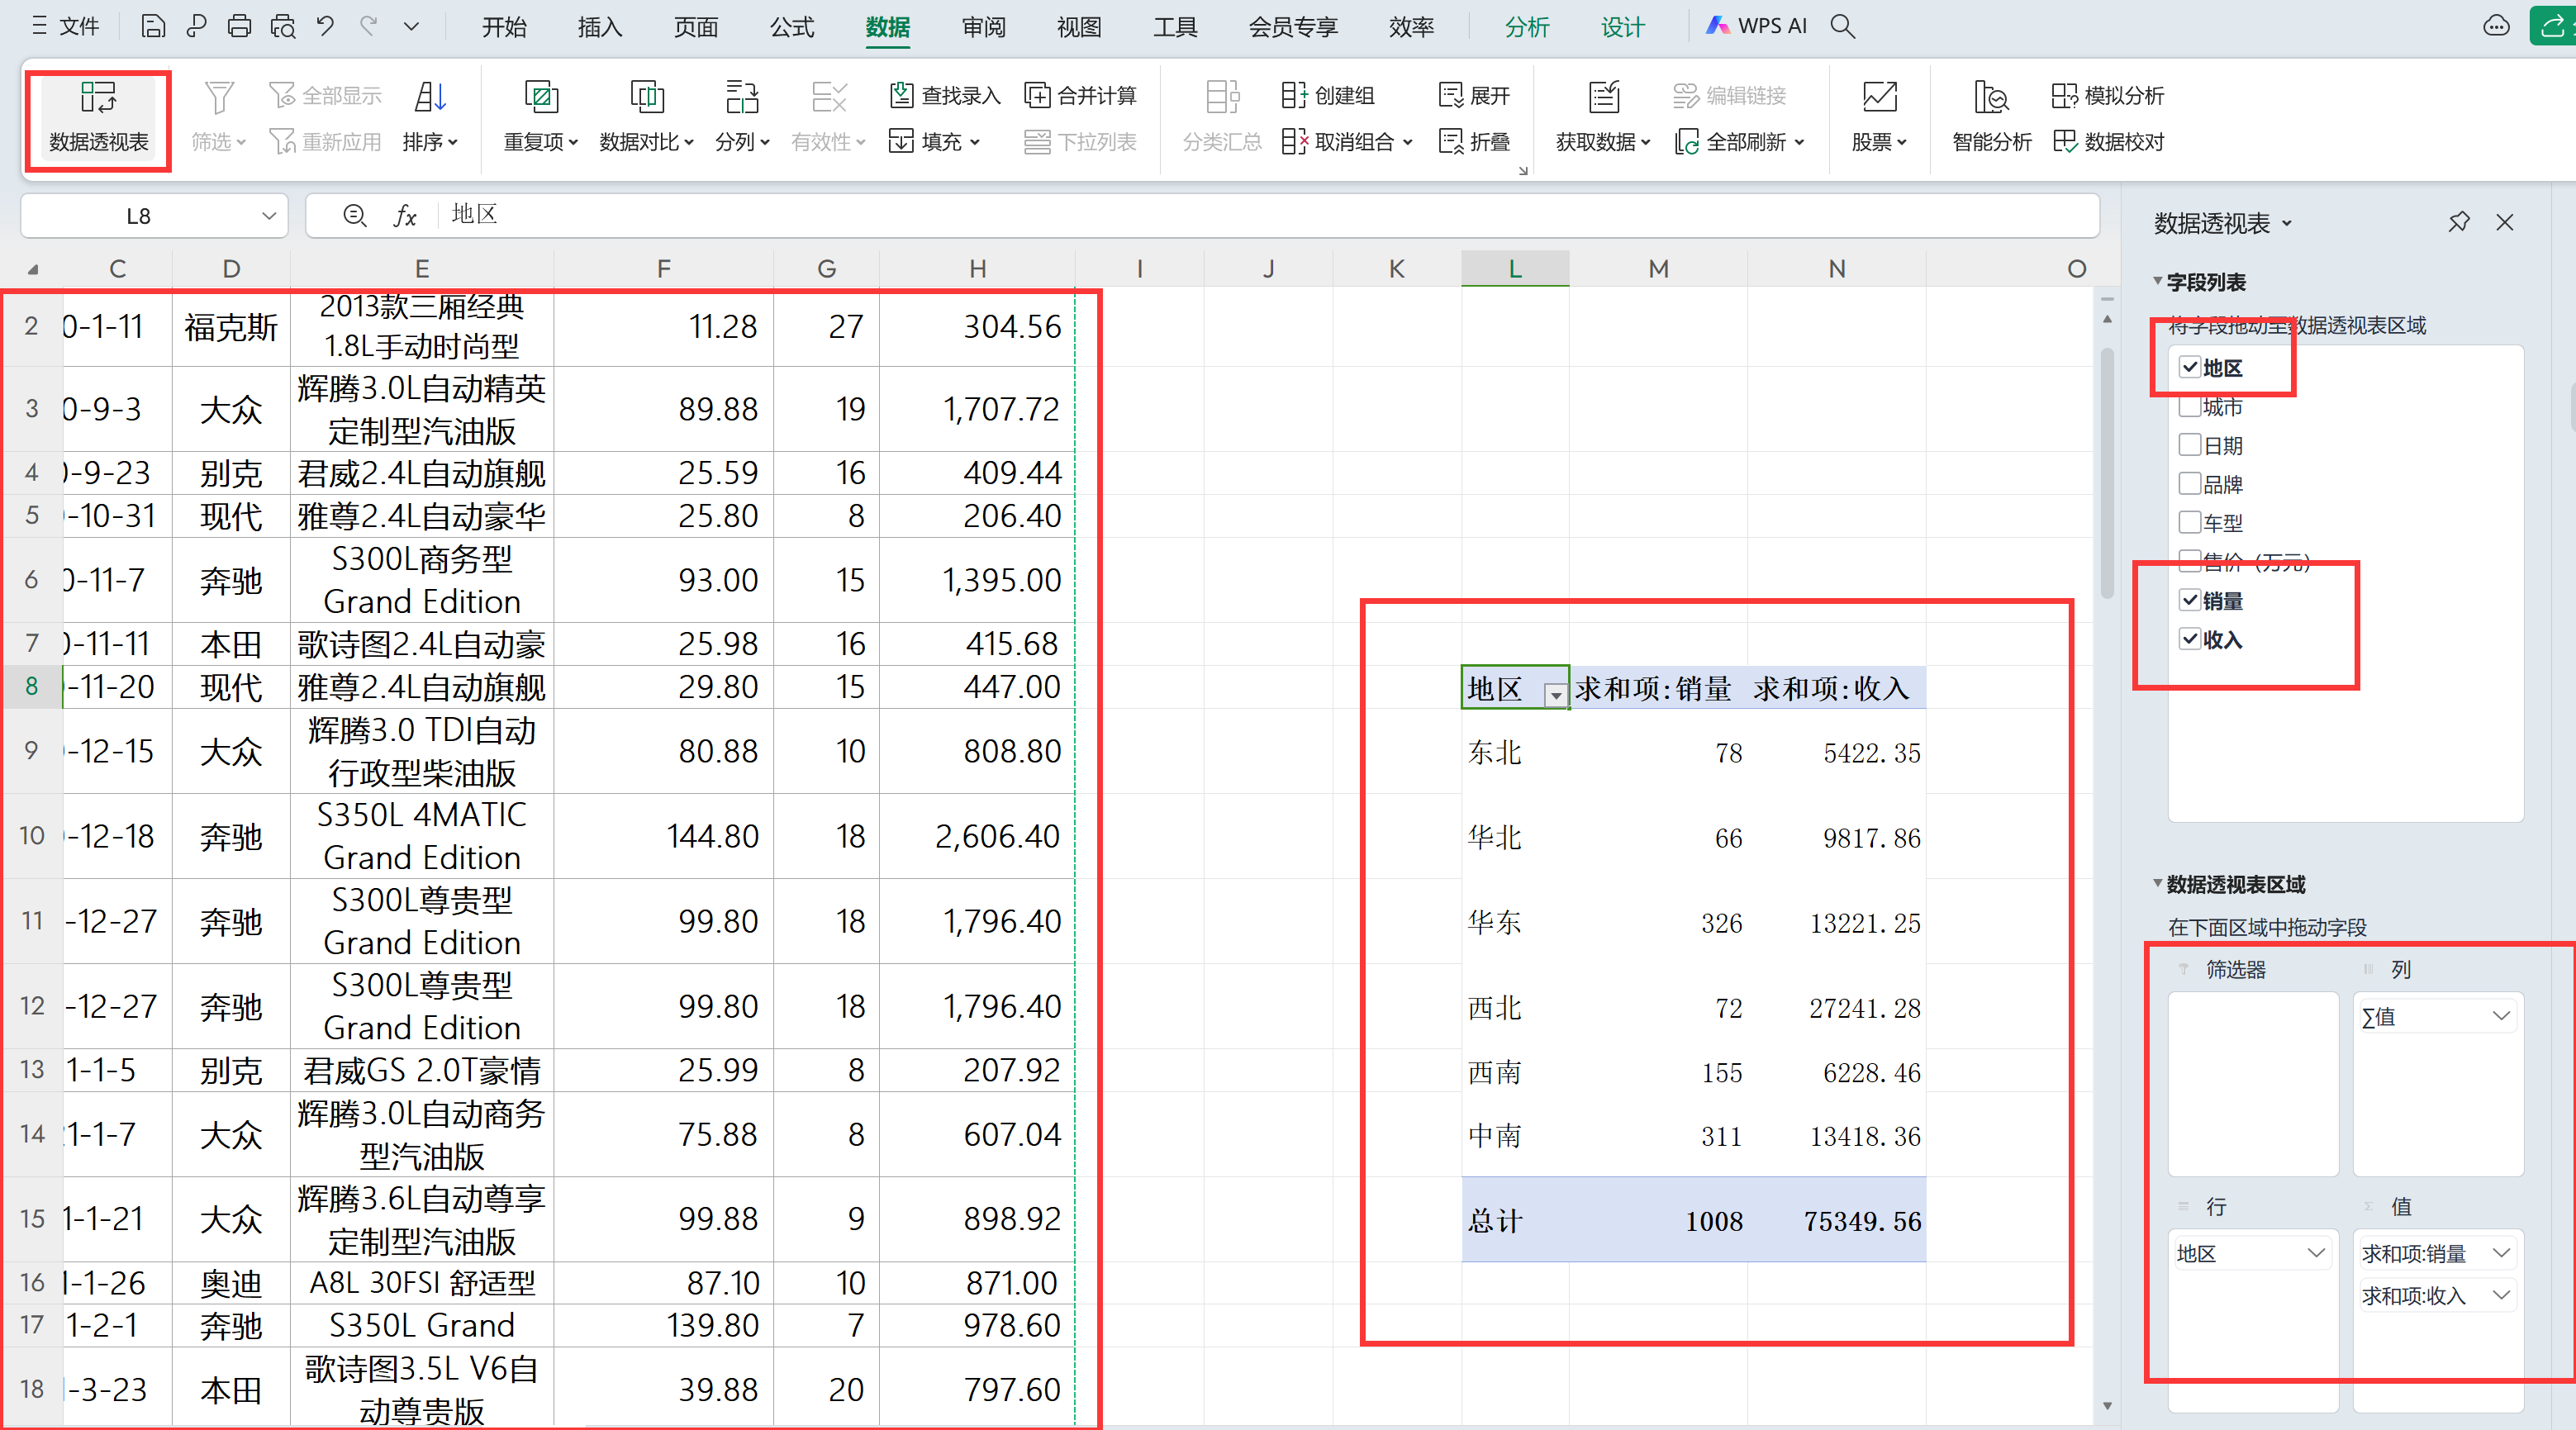Click the Save icon in top toolbar

(x=153, y=26)
